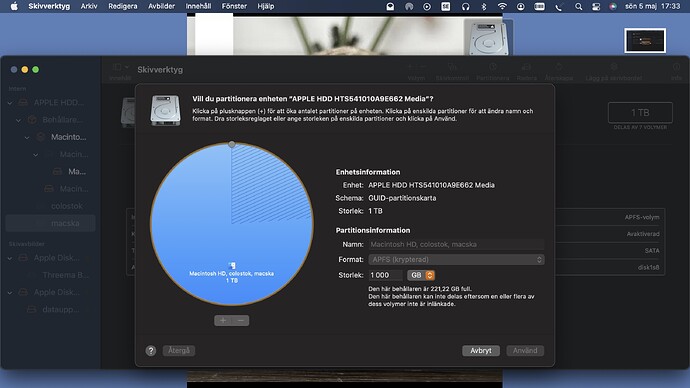The image size is (690, 388).
Task: Click the Siri icon in the menu bar
Action: [613, 7]
